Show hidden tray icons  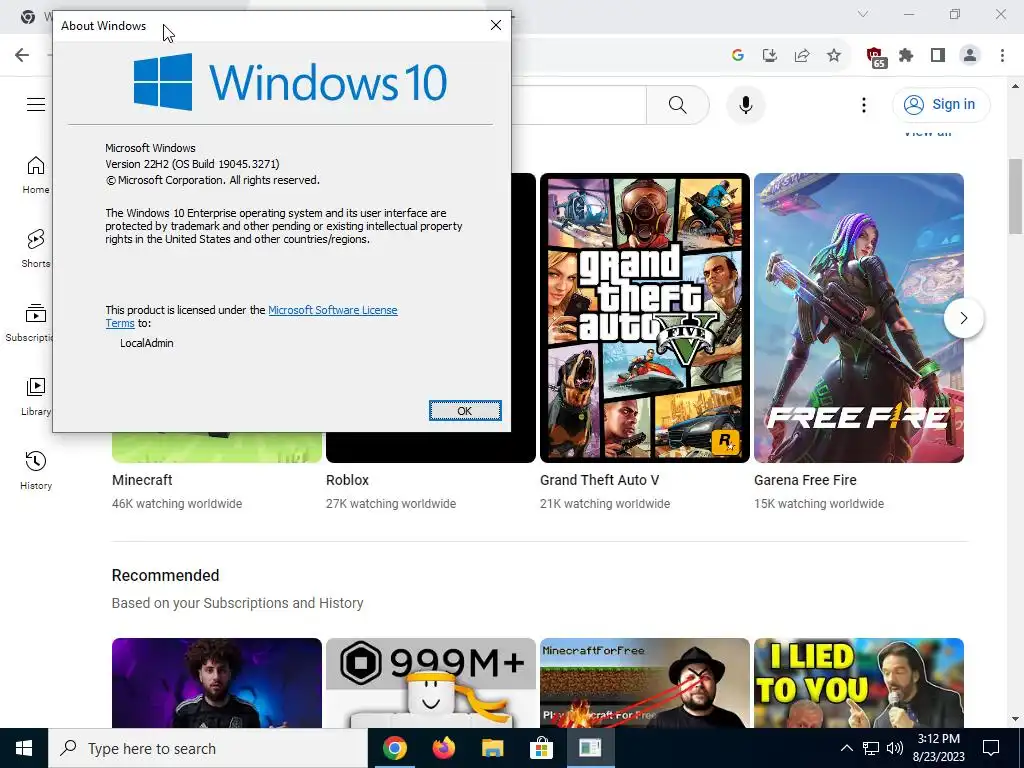846,748
